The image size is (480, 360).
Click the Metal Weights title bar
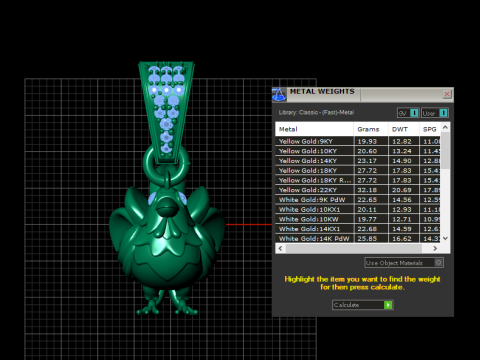pyautogui.click(x=363, y=94)
